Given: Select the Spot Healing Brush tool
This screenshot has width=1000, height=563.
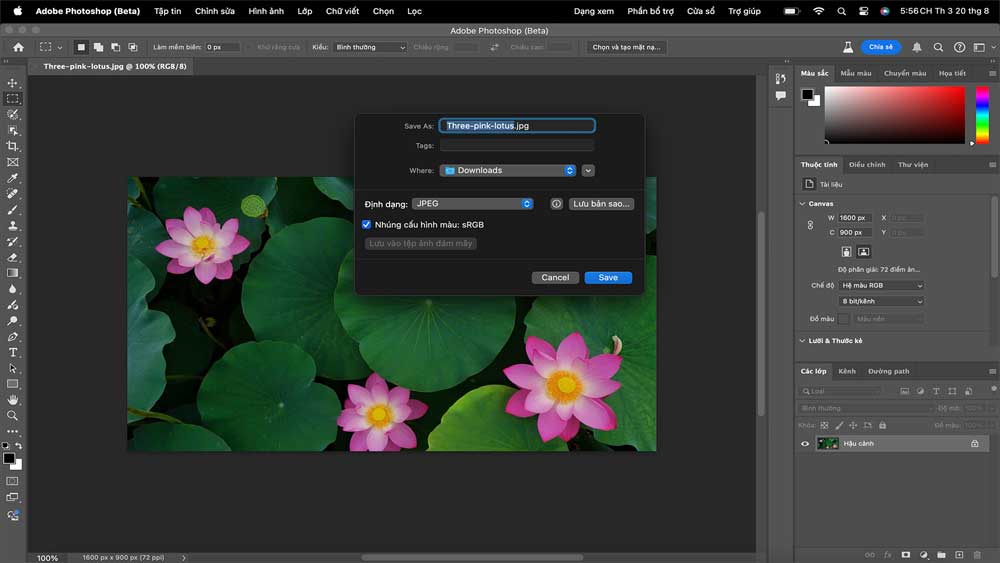Looking at the screenshot, I should pyautogui.click(x=13, y=194).
